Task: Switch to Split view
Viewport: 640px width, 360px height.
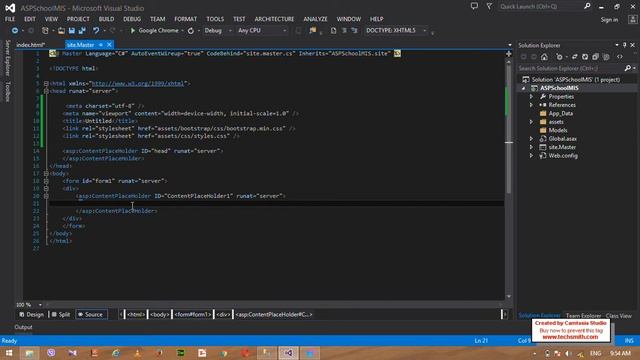Action: (x=61, y=315)
